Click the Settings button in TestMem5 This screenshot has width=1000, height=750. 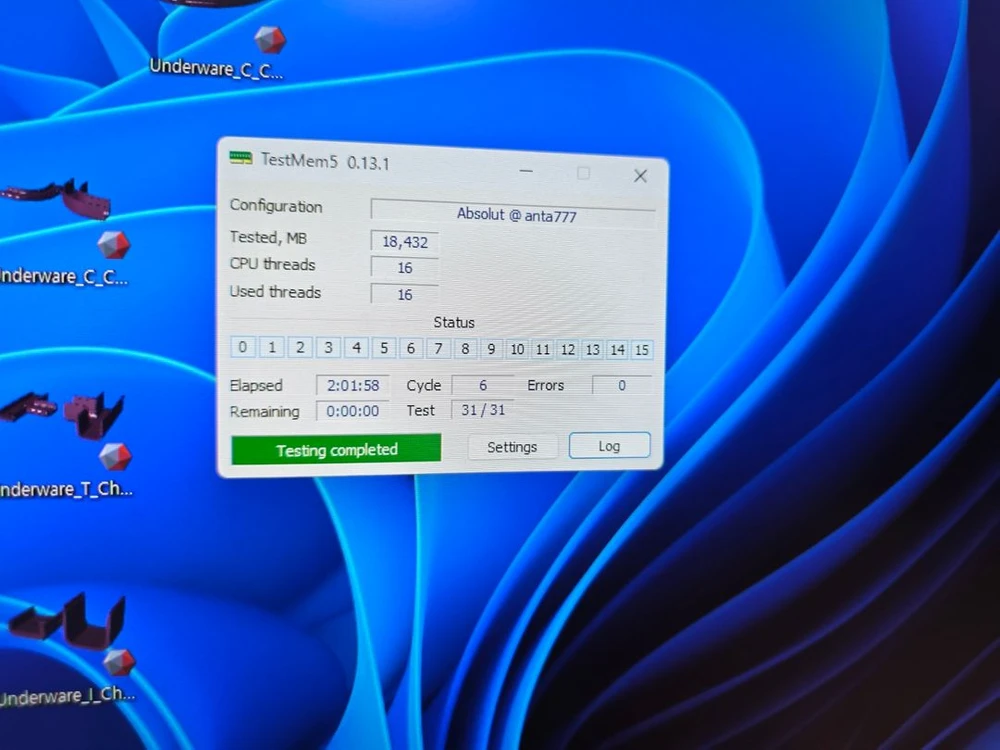pos(512,447)
